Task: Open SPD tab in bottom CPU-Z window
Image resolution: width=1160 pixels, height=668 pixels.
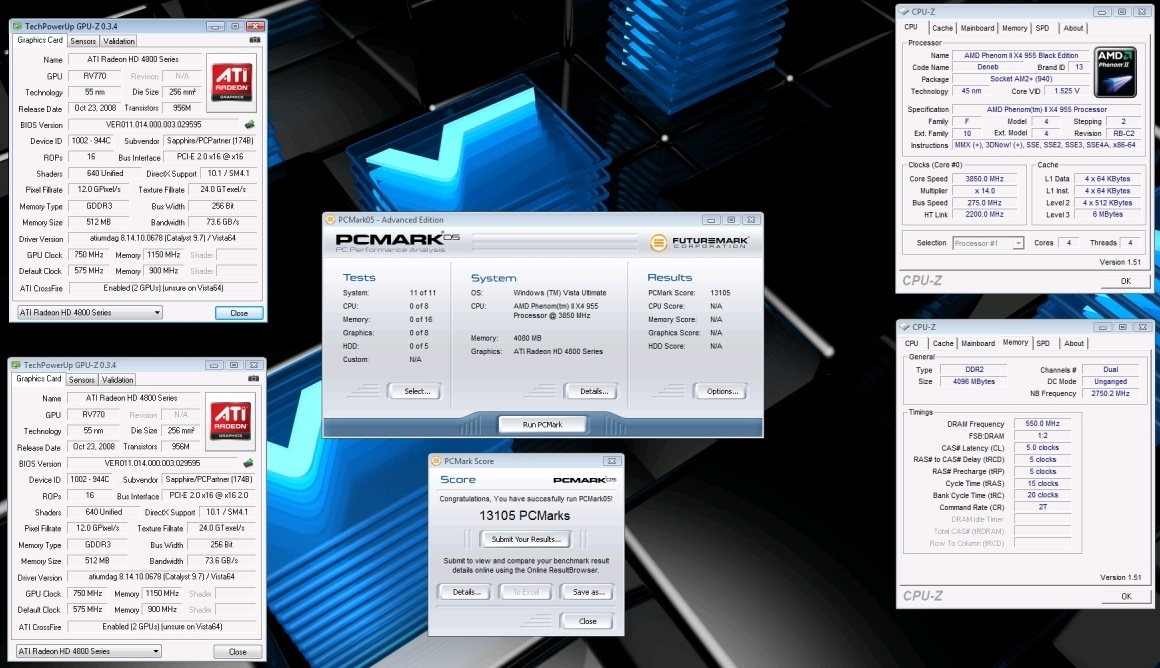Action: (1043, 343)
